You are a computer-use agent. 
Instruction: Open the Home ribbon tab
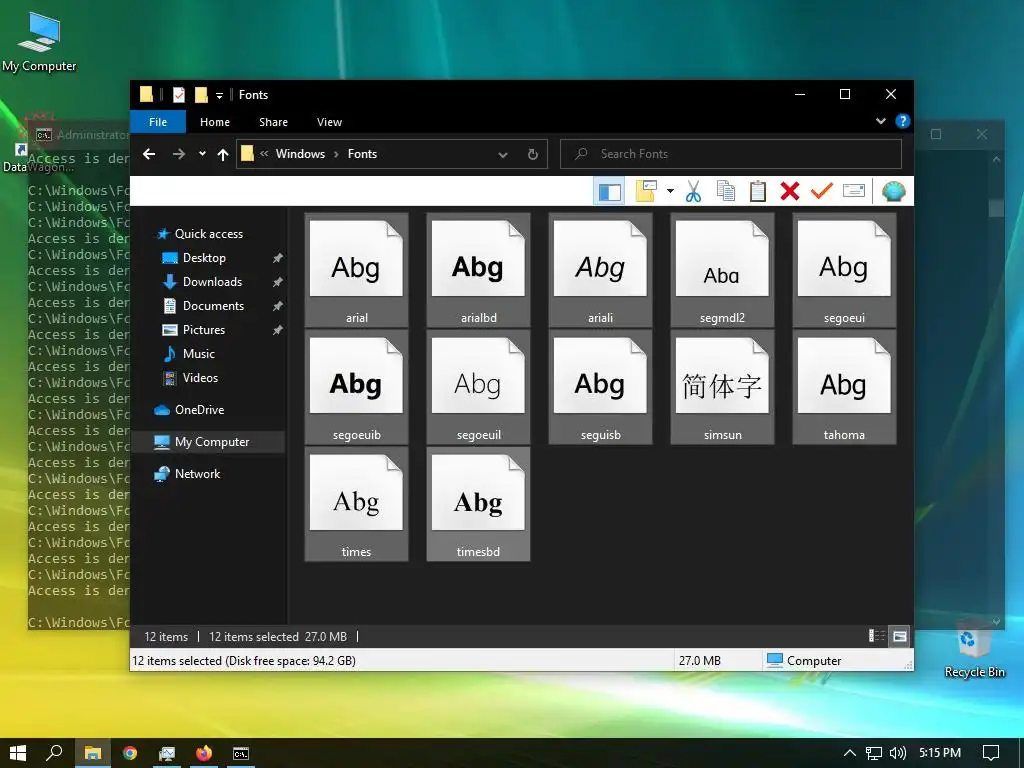(x=215, y=122)
